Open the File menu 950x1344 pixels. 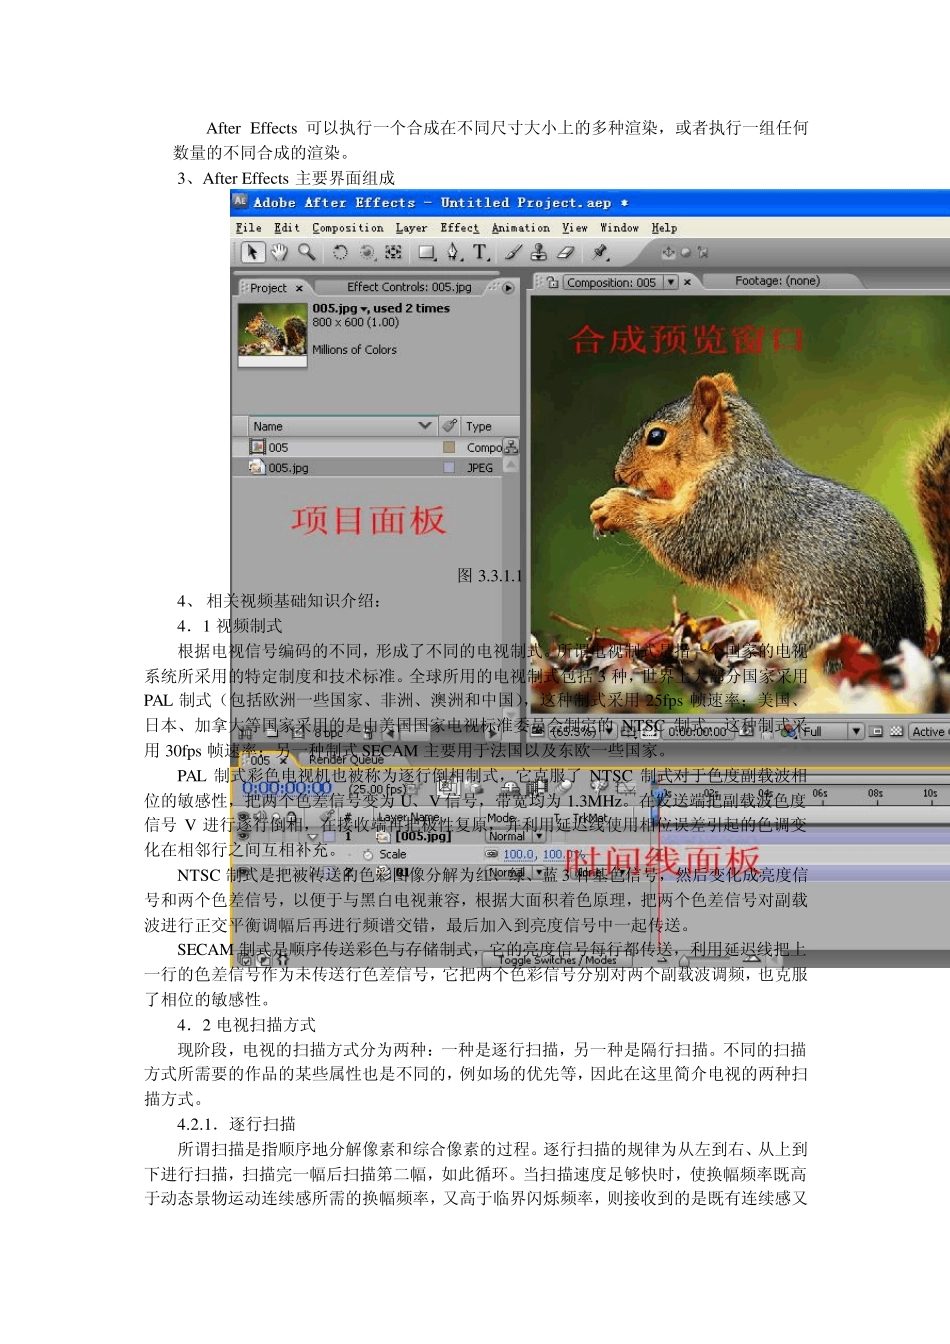(x=248, y=228)
